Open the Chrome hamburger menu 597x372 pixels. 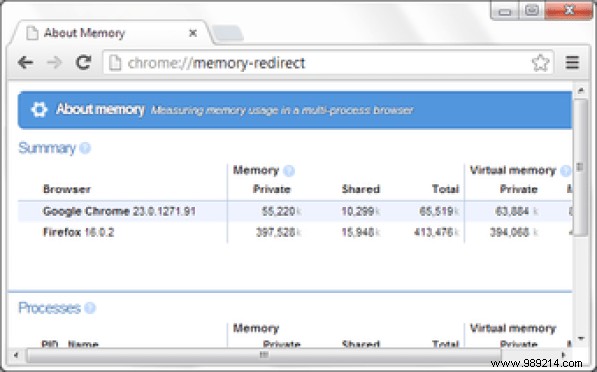(x=572, y=62)
